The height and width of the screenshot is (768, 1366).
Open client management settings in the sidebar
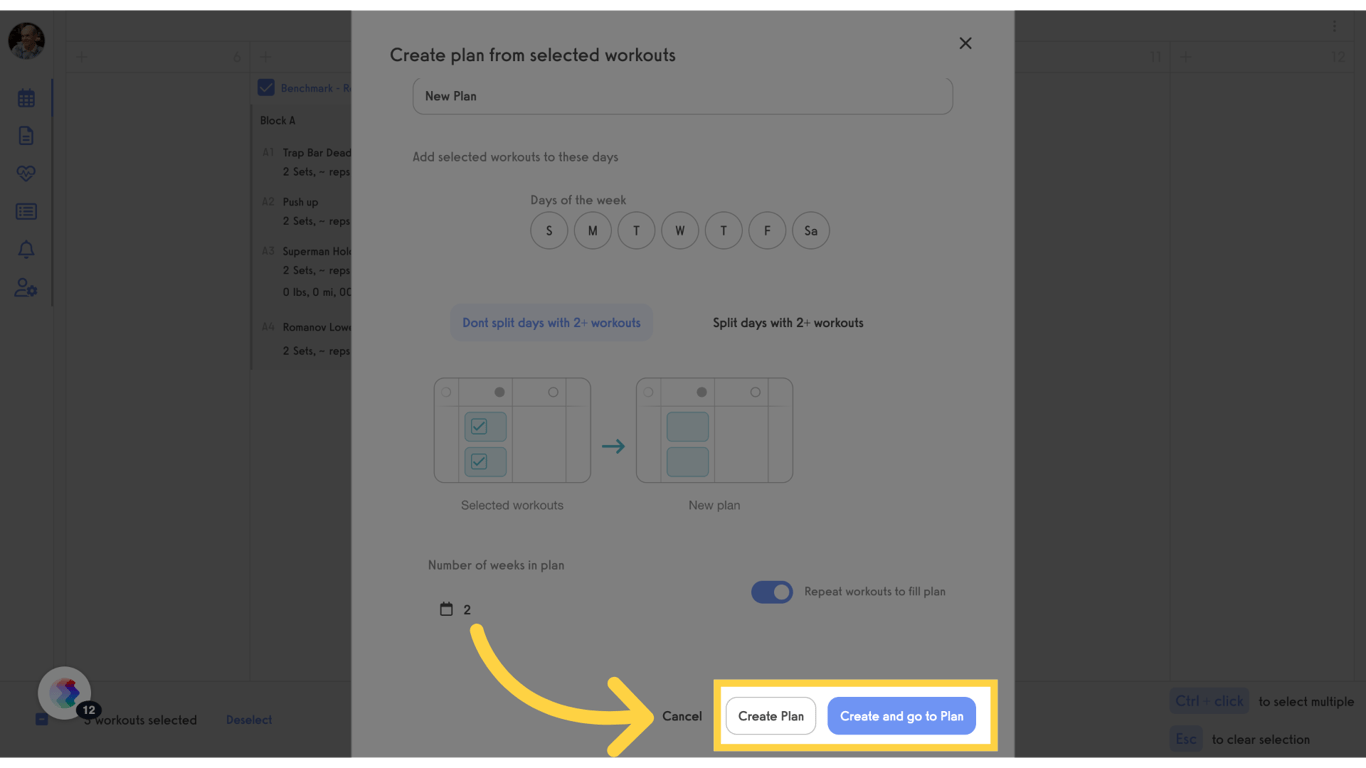[26, 288]
